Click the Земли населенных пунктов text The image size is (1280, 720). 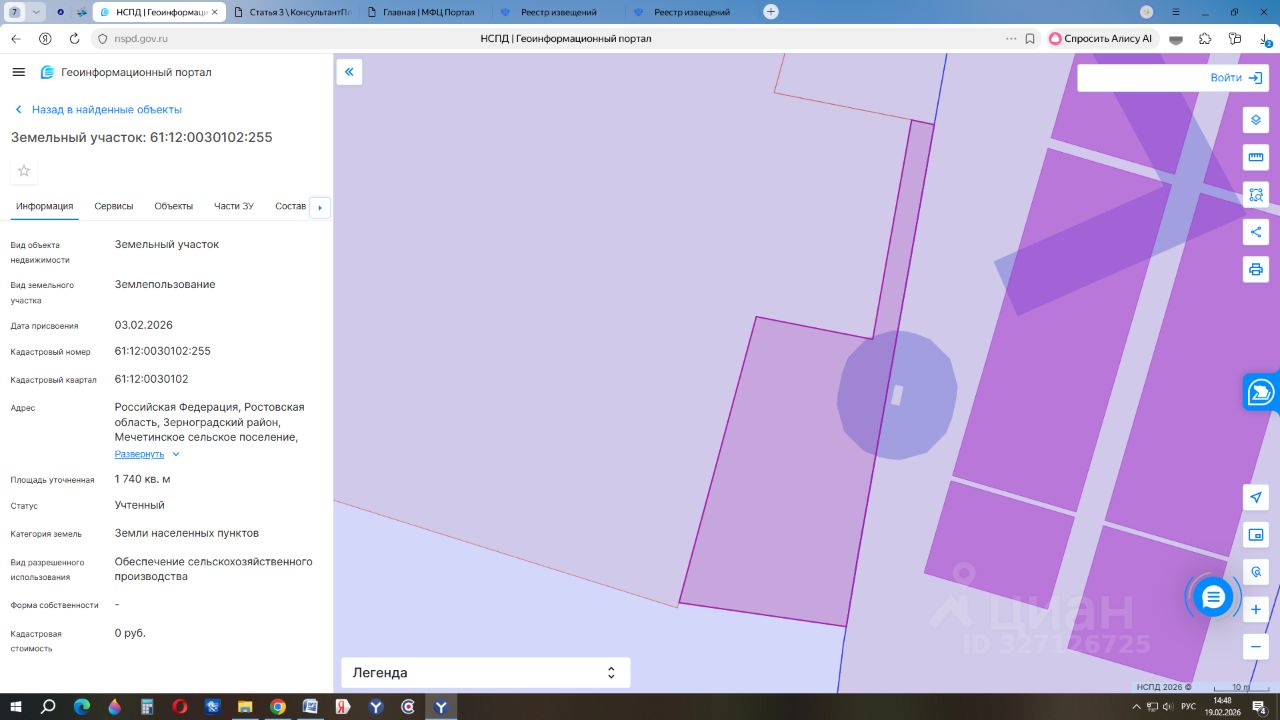click(x=186, y=533)
